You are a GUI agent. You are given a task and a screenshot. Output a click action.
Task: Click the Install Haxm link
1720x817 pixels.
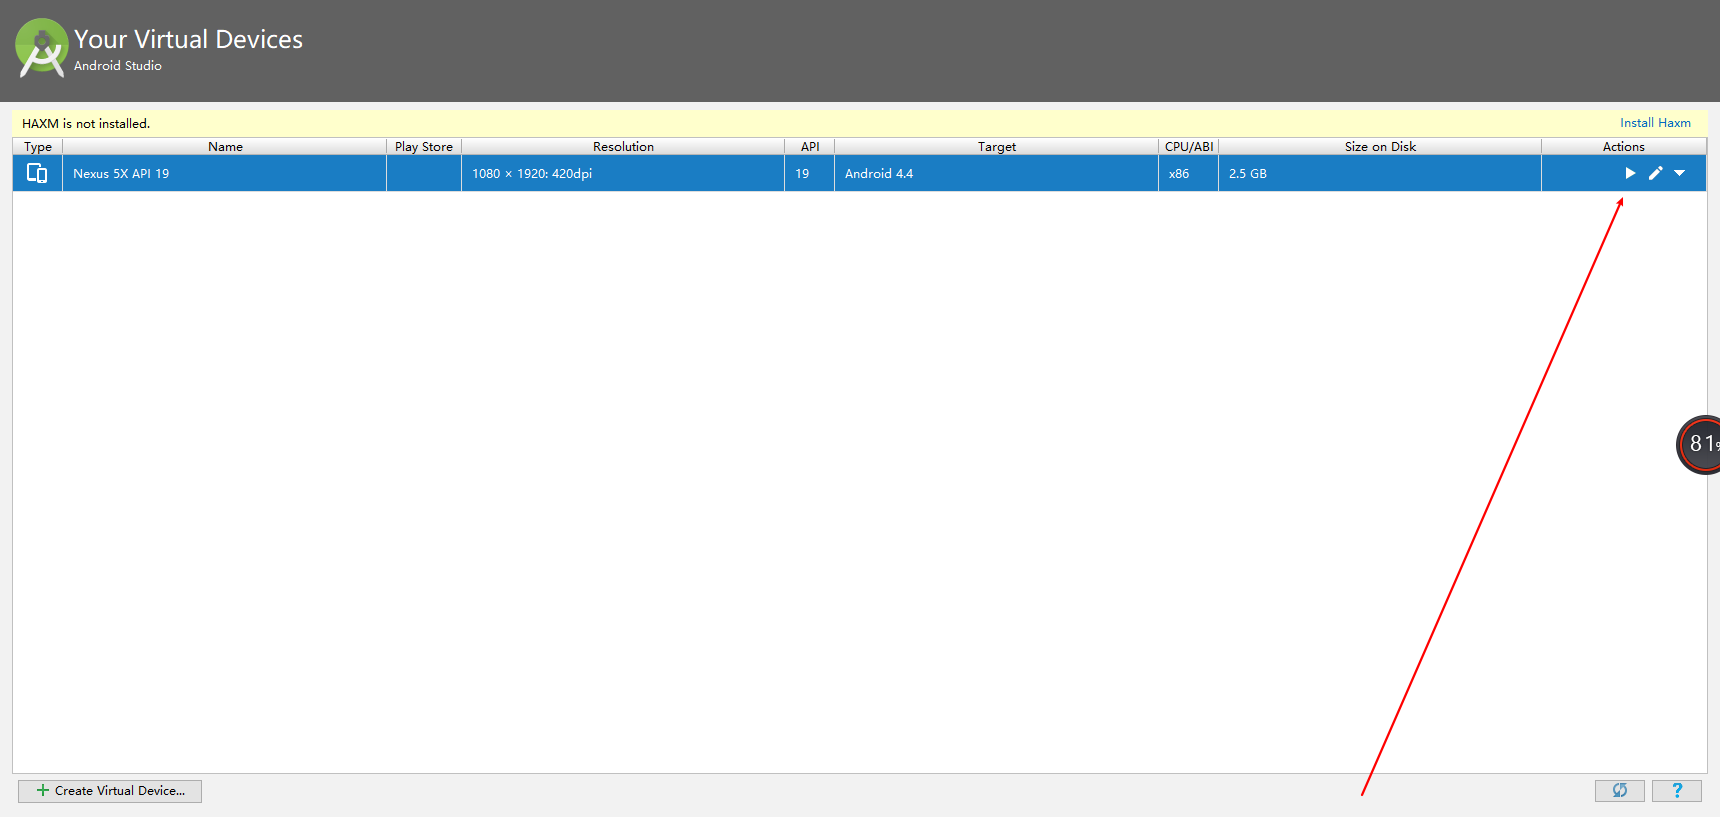[x=1655, y=123]
